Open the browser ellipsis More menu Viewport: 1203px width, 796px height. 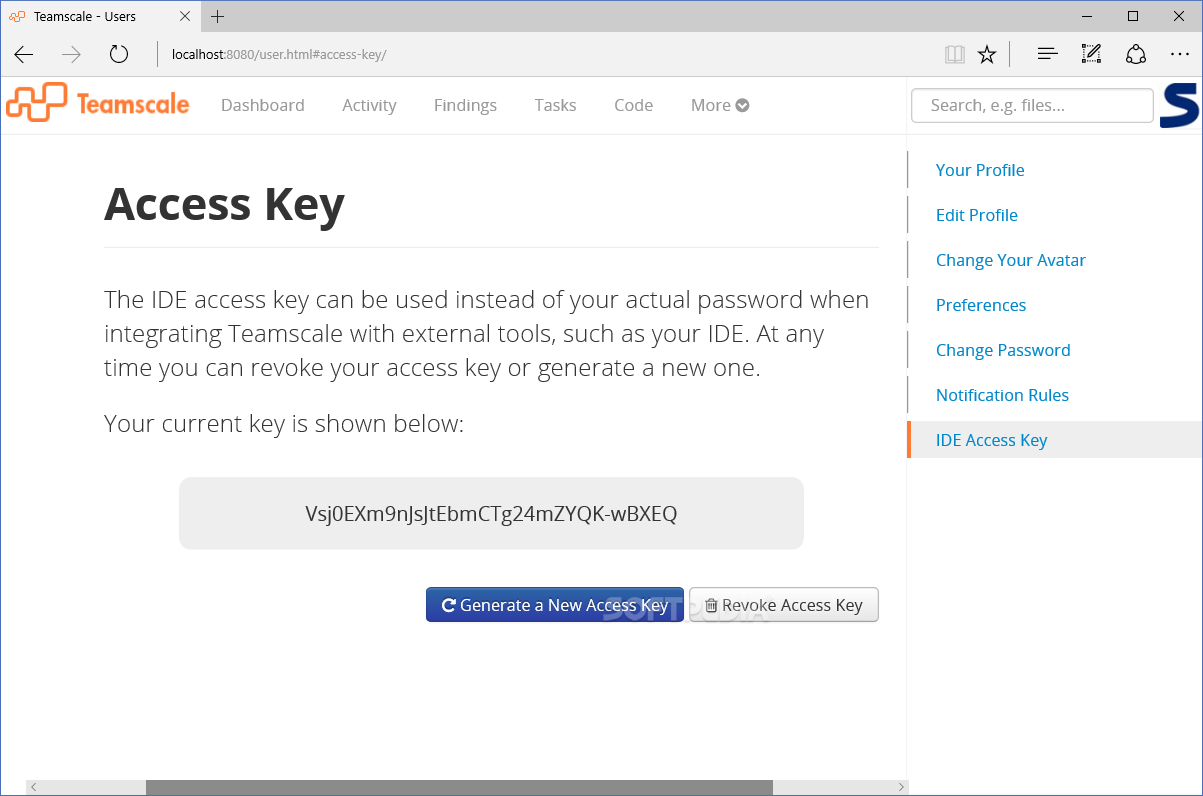pos(1179,54)
